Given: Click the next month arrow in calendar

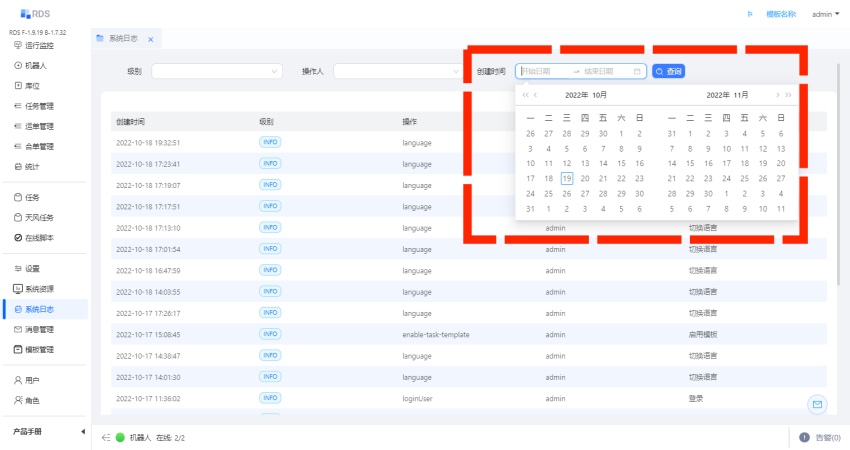Looking at the screenshot, I should click(x=777, y=95).
